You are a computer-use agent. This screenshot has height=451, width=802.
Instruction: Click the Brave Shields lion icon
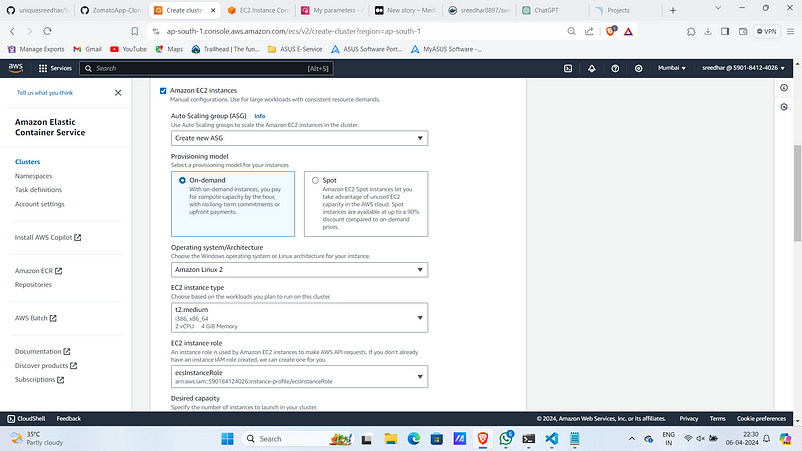point(611,31)
